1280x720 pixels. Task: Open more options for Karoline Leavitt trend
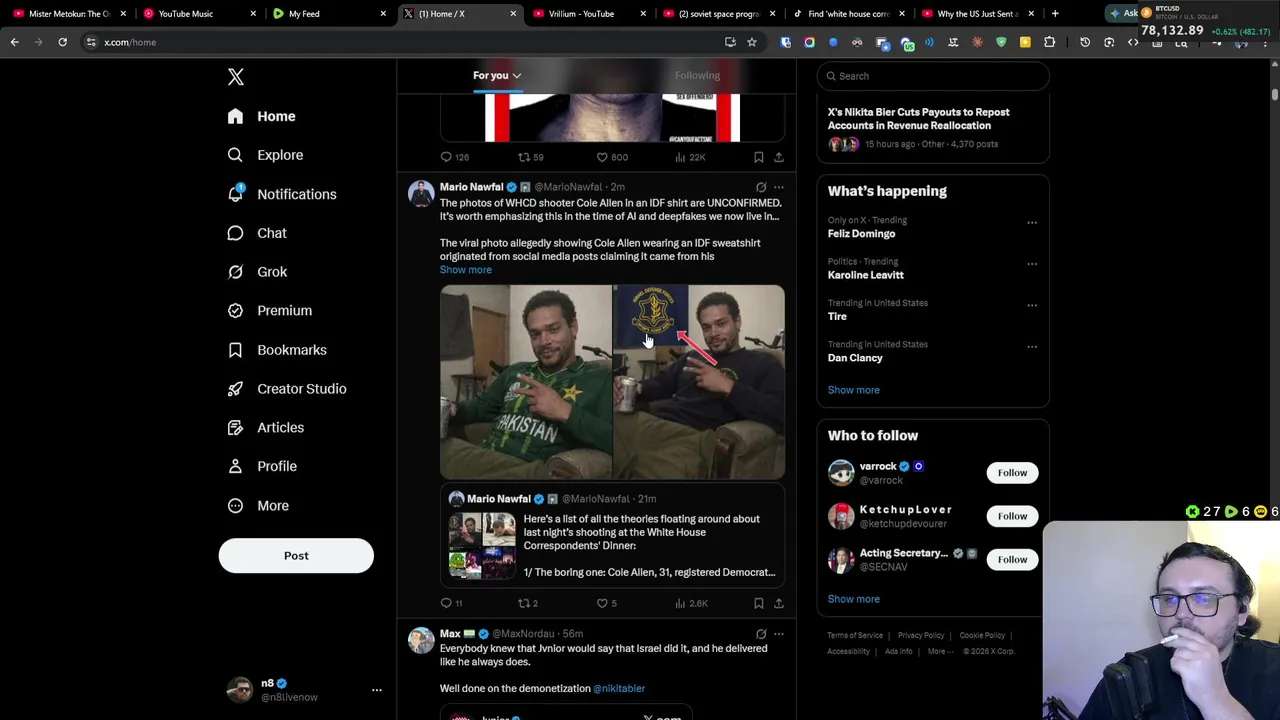1032,264
